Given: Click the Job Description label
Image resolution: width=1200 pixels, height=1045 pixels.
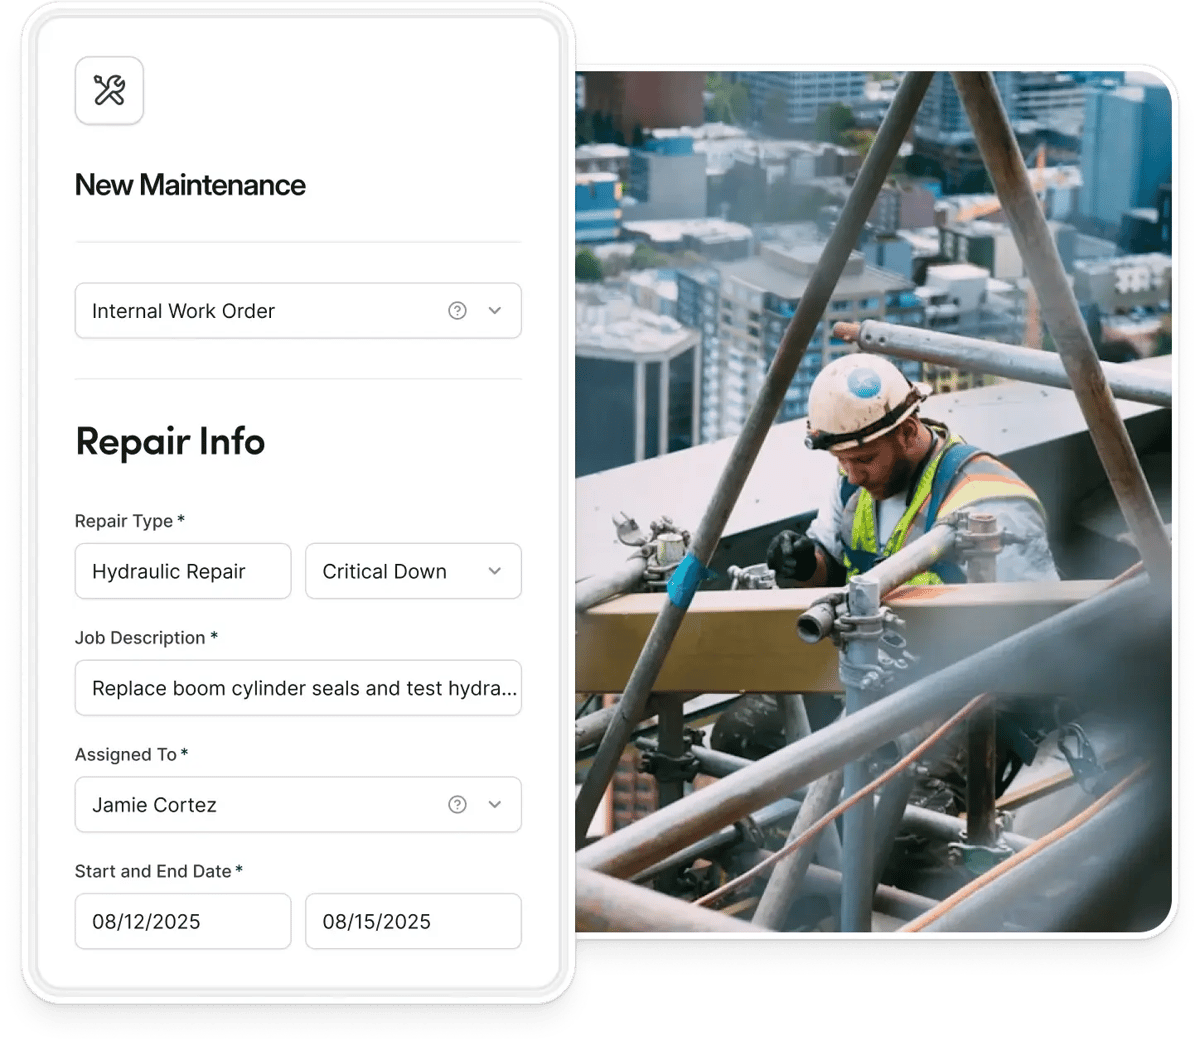Looking at the screenshot, I should pyautogui.click(x=146, y=638).
